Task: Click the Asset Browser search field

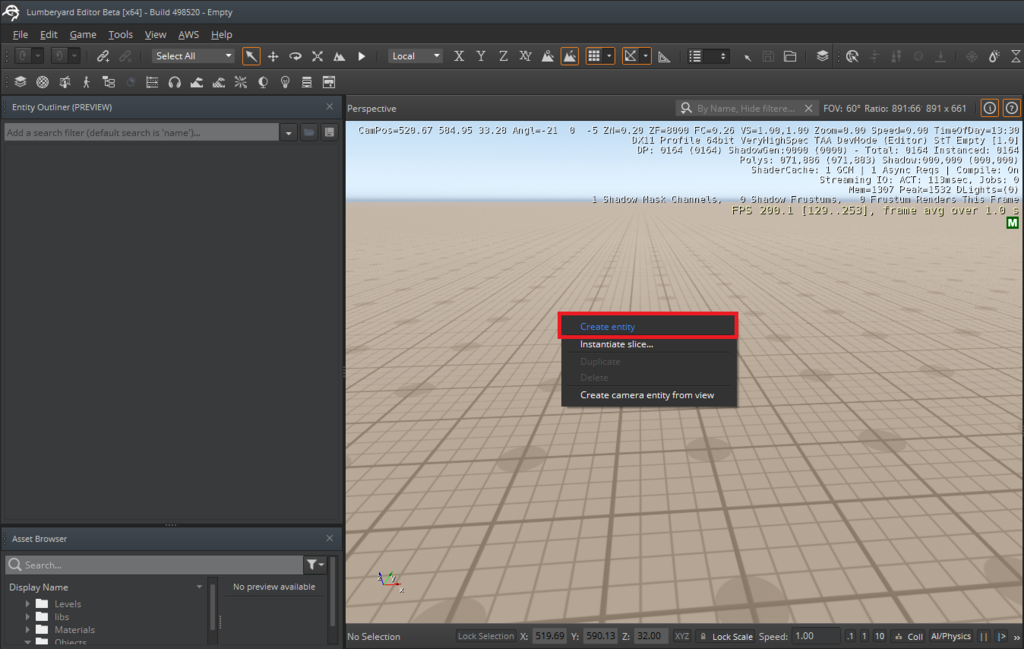Action: click(x=154, y=565)
